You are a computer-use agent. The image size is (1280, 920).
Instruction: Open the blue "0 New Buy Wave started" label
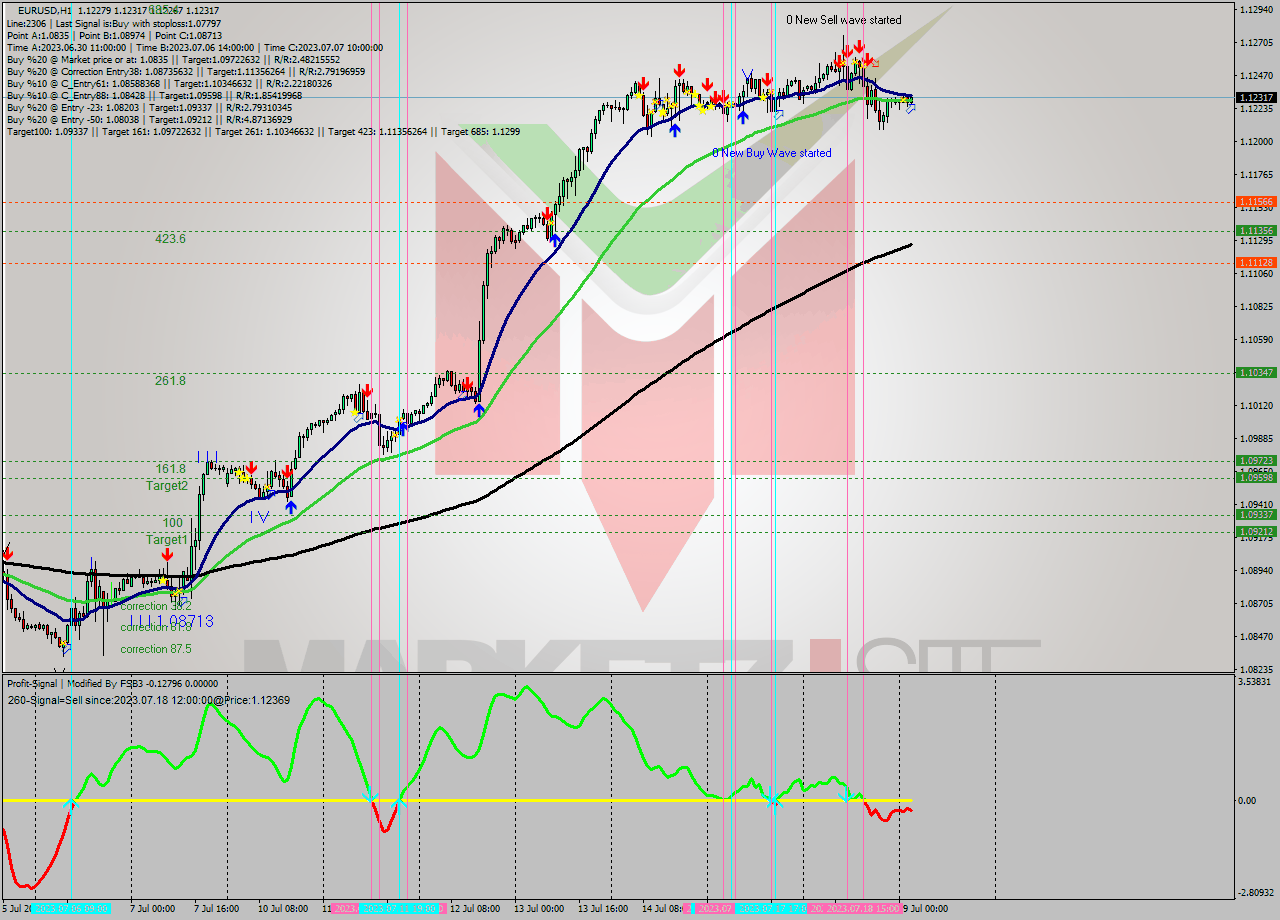771,153
